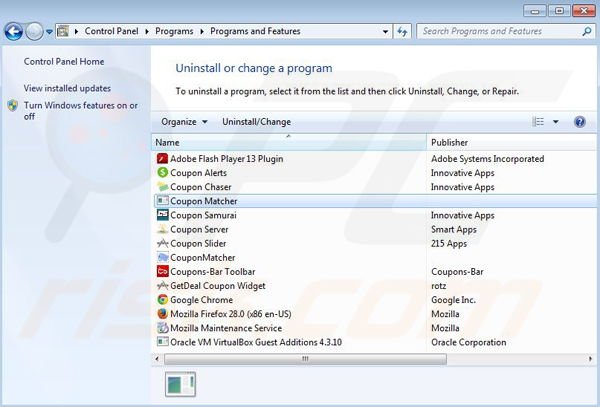Click the Google Chrome icon

click(x=163, y=300)
